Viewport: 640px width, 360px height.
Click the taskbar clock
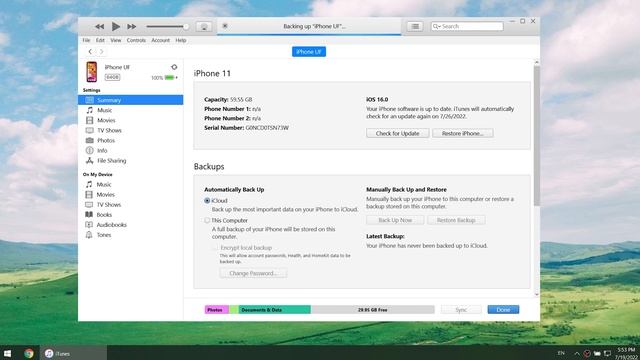click(x=626, y=353)
